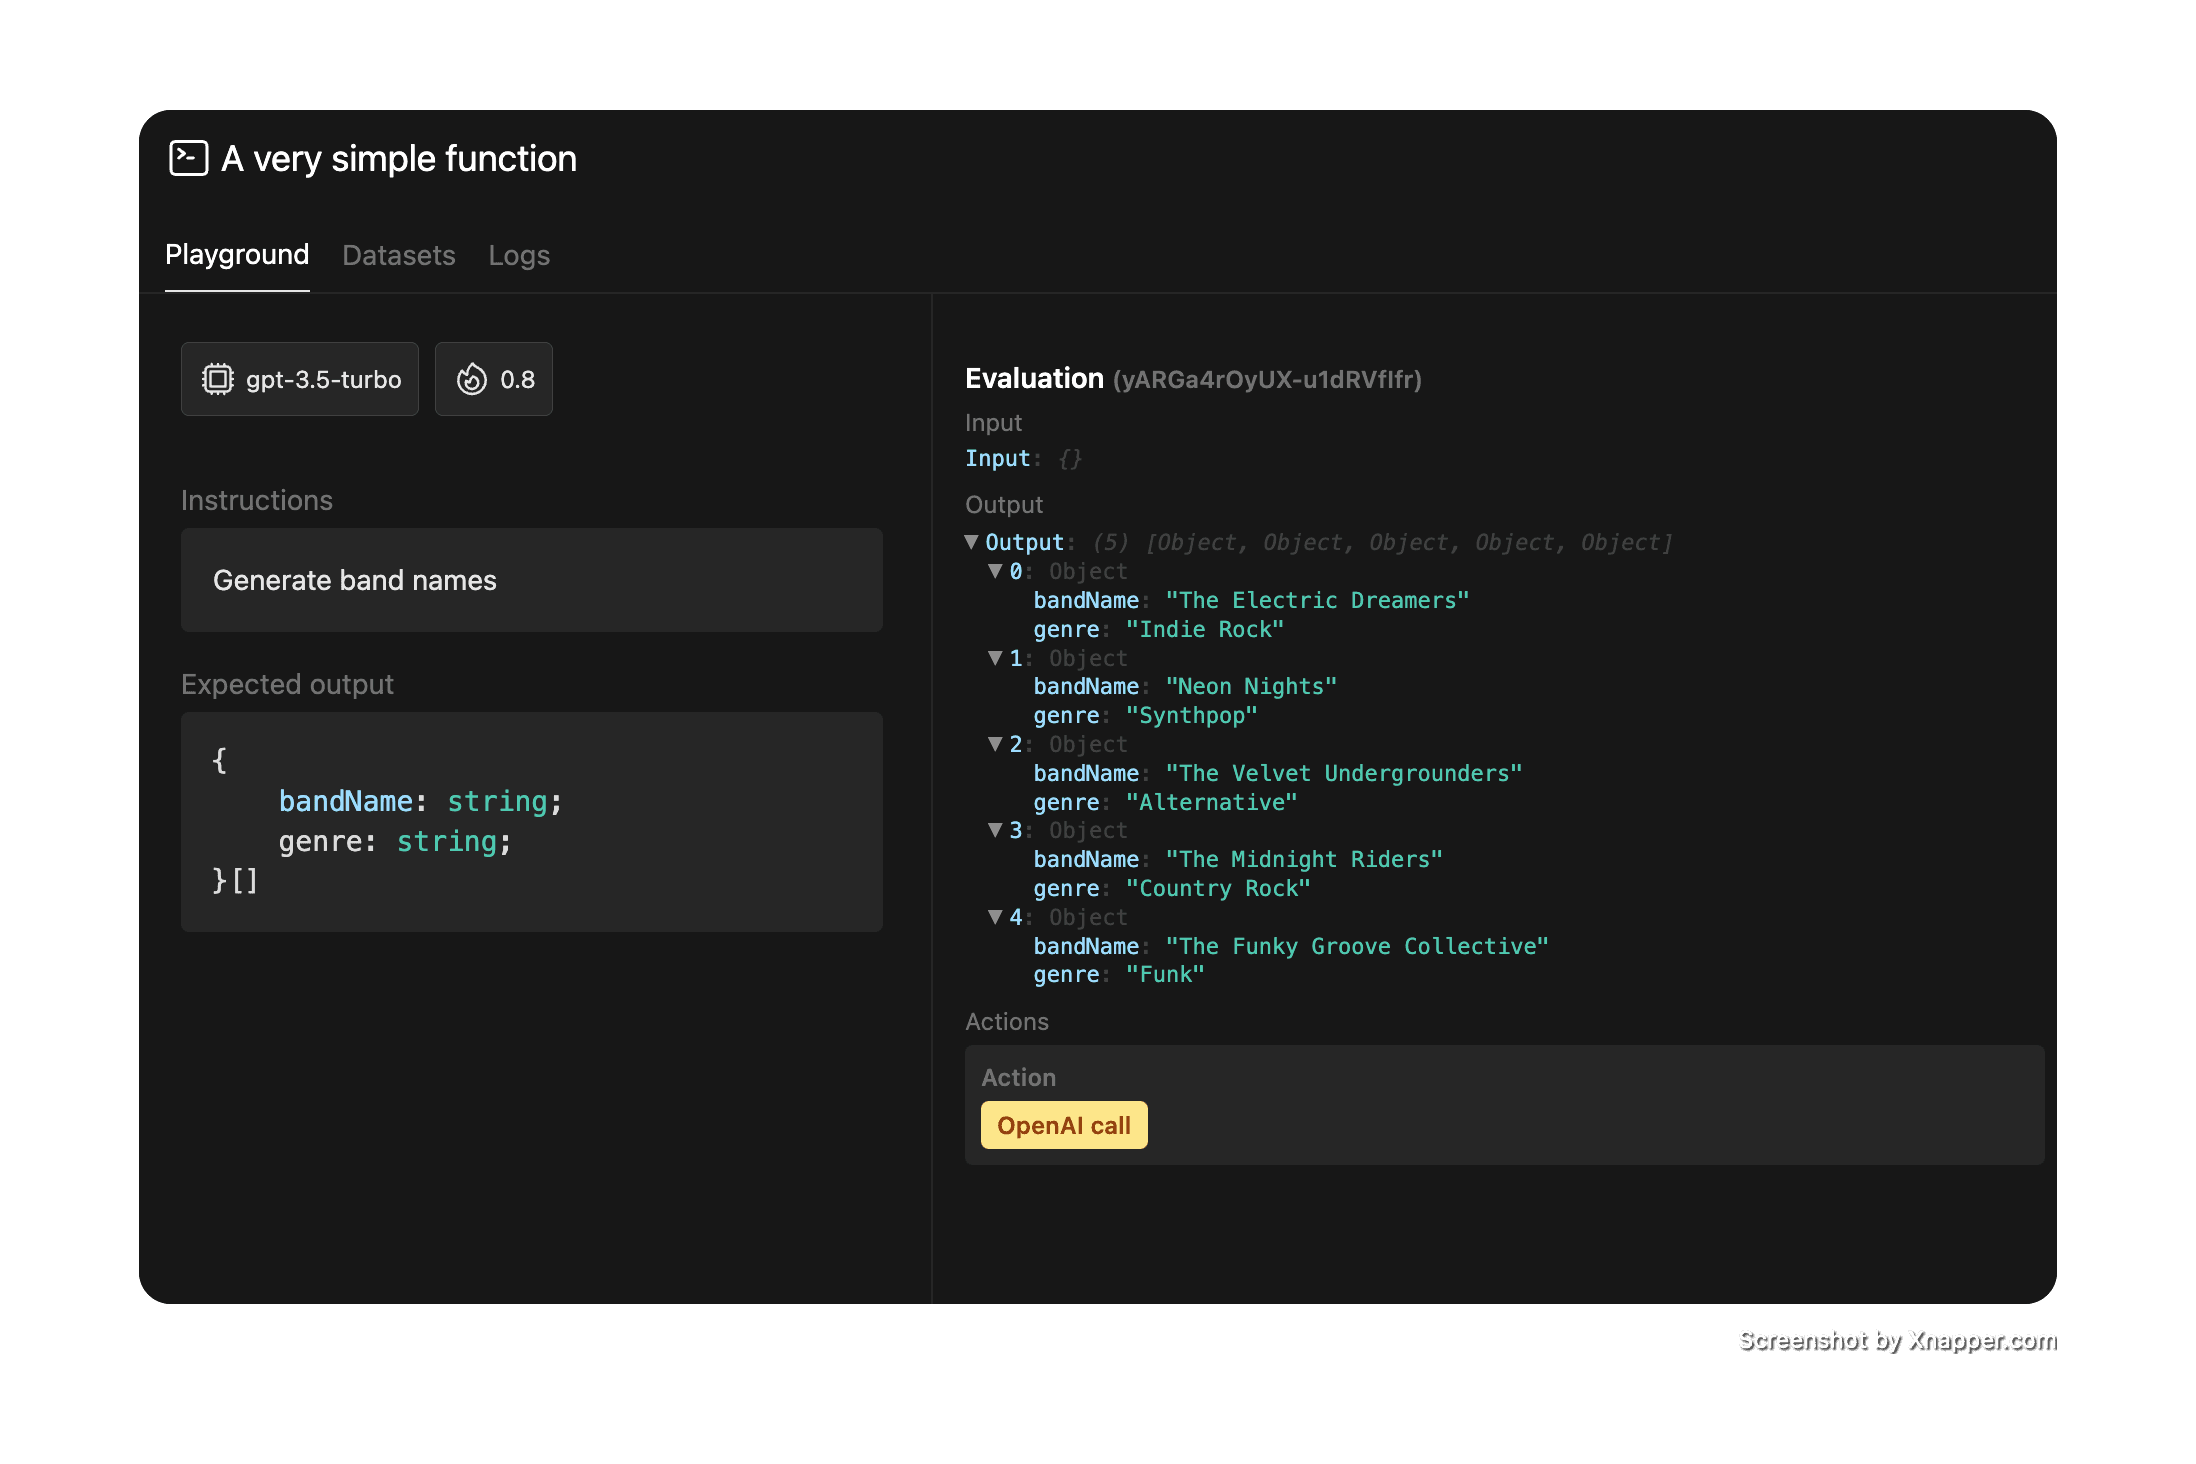This screenshot has width=2196, height=1464.
Task: Click the chip icon on the model selector
Action: pos(217,379)
